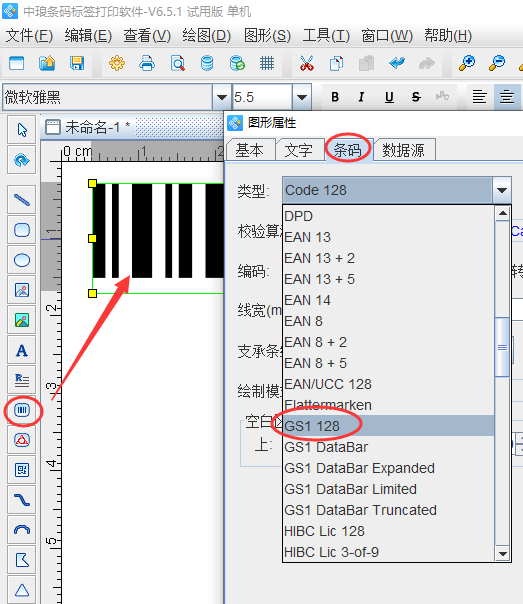Select the barcode drawing tool
523x604 pixels.
tap(22, 410)
